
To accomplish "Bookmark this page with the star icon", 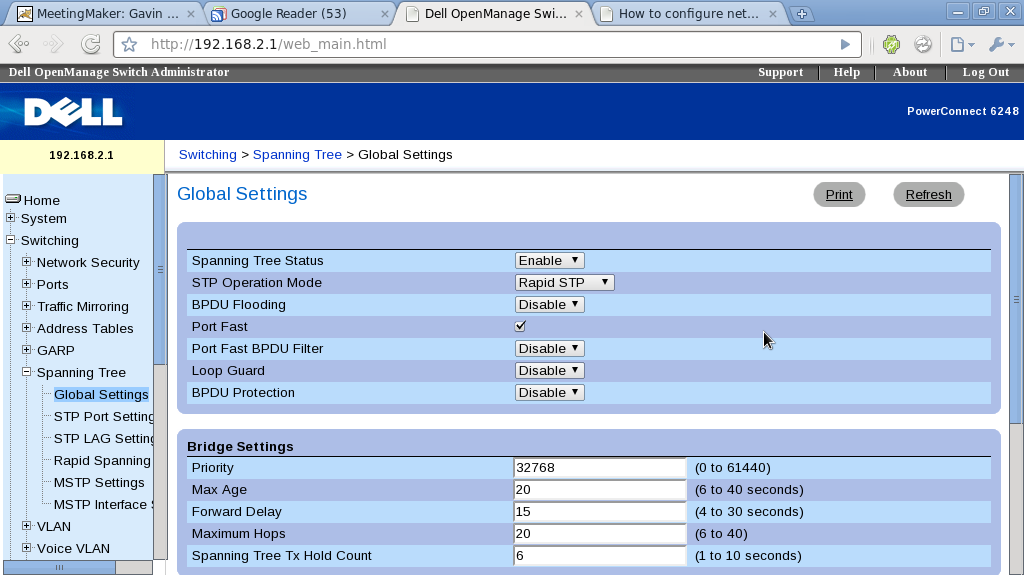I will tap(129, 44).
